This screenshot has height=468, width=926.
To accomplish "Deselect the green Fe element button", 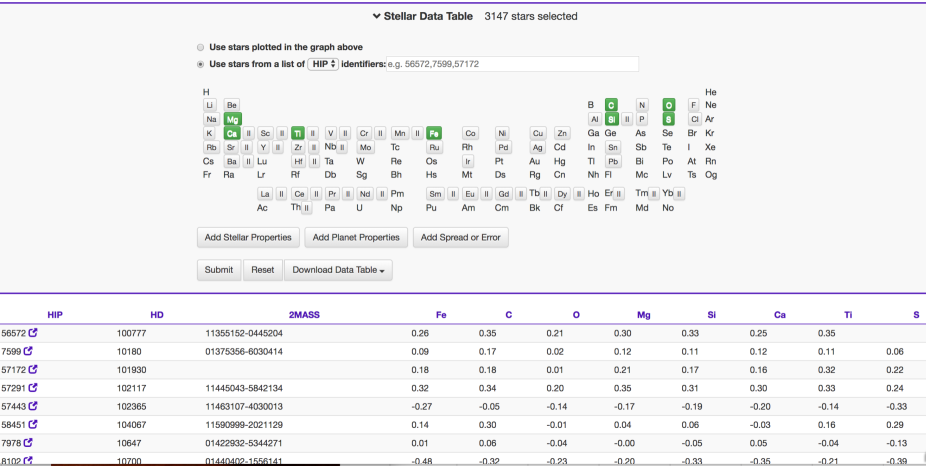I will (433, 133).
